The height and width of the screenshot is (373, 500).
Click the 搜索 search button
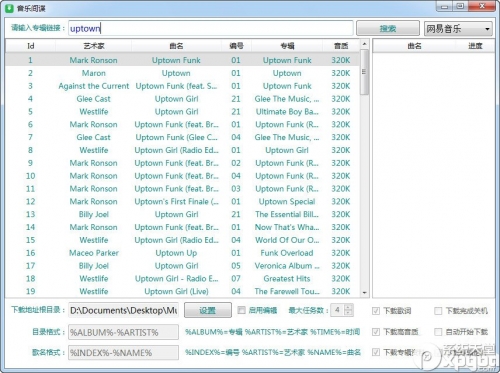click(x=388, y=28)
